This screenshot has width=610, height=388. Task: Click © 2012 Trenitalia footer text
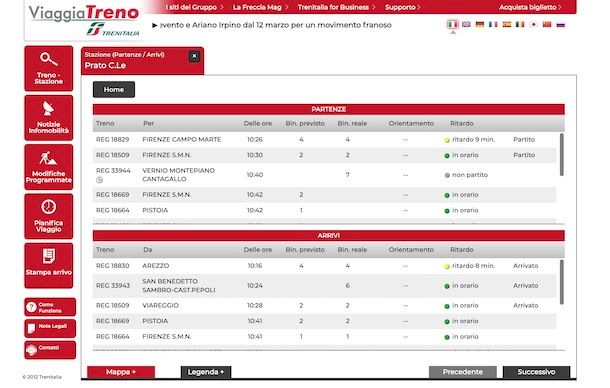point(42,377)
